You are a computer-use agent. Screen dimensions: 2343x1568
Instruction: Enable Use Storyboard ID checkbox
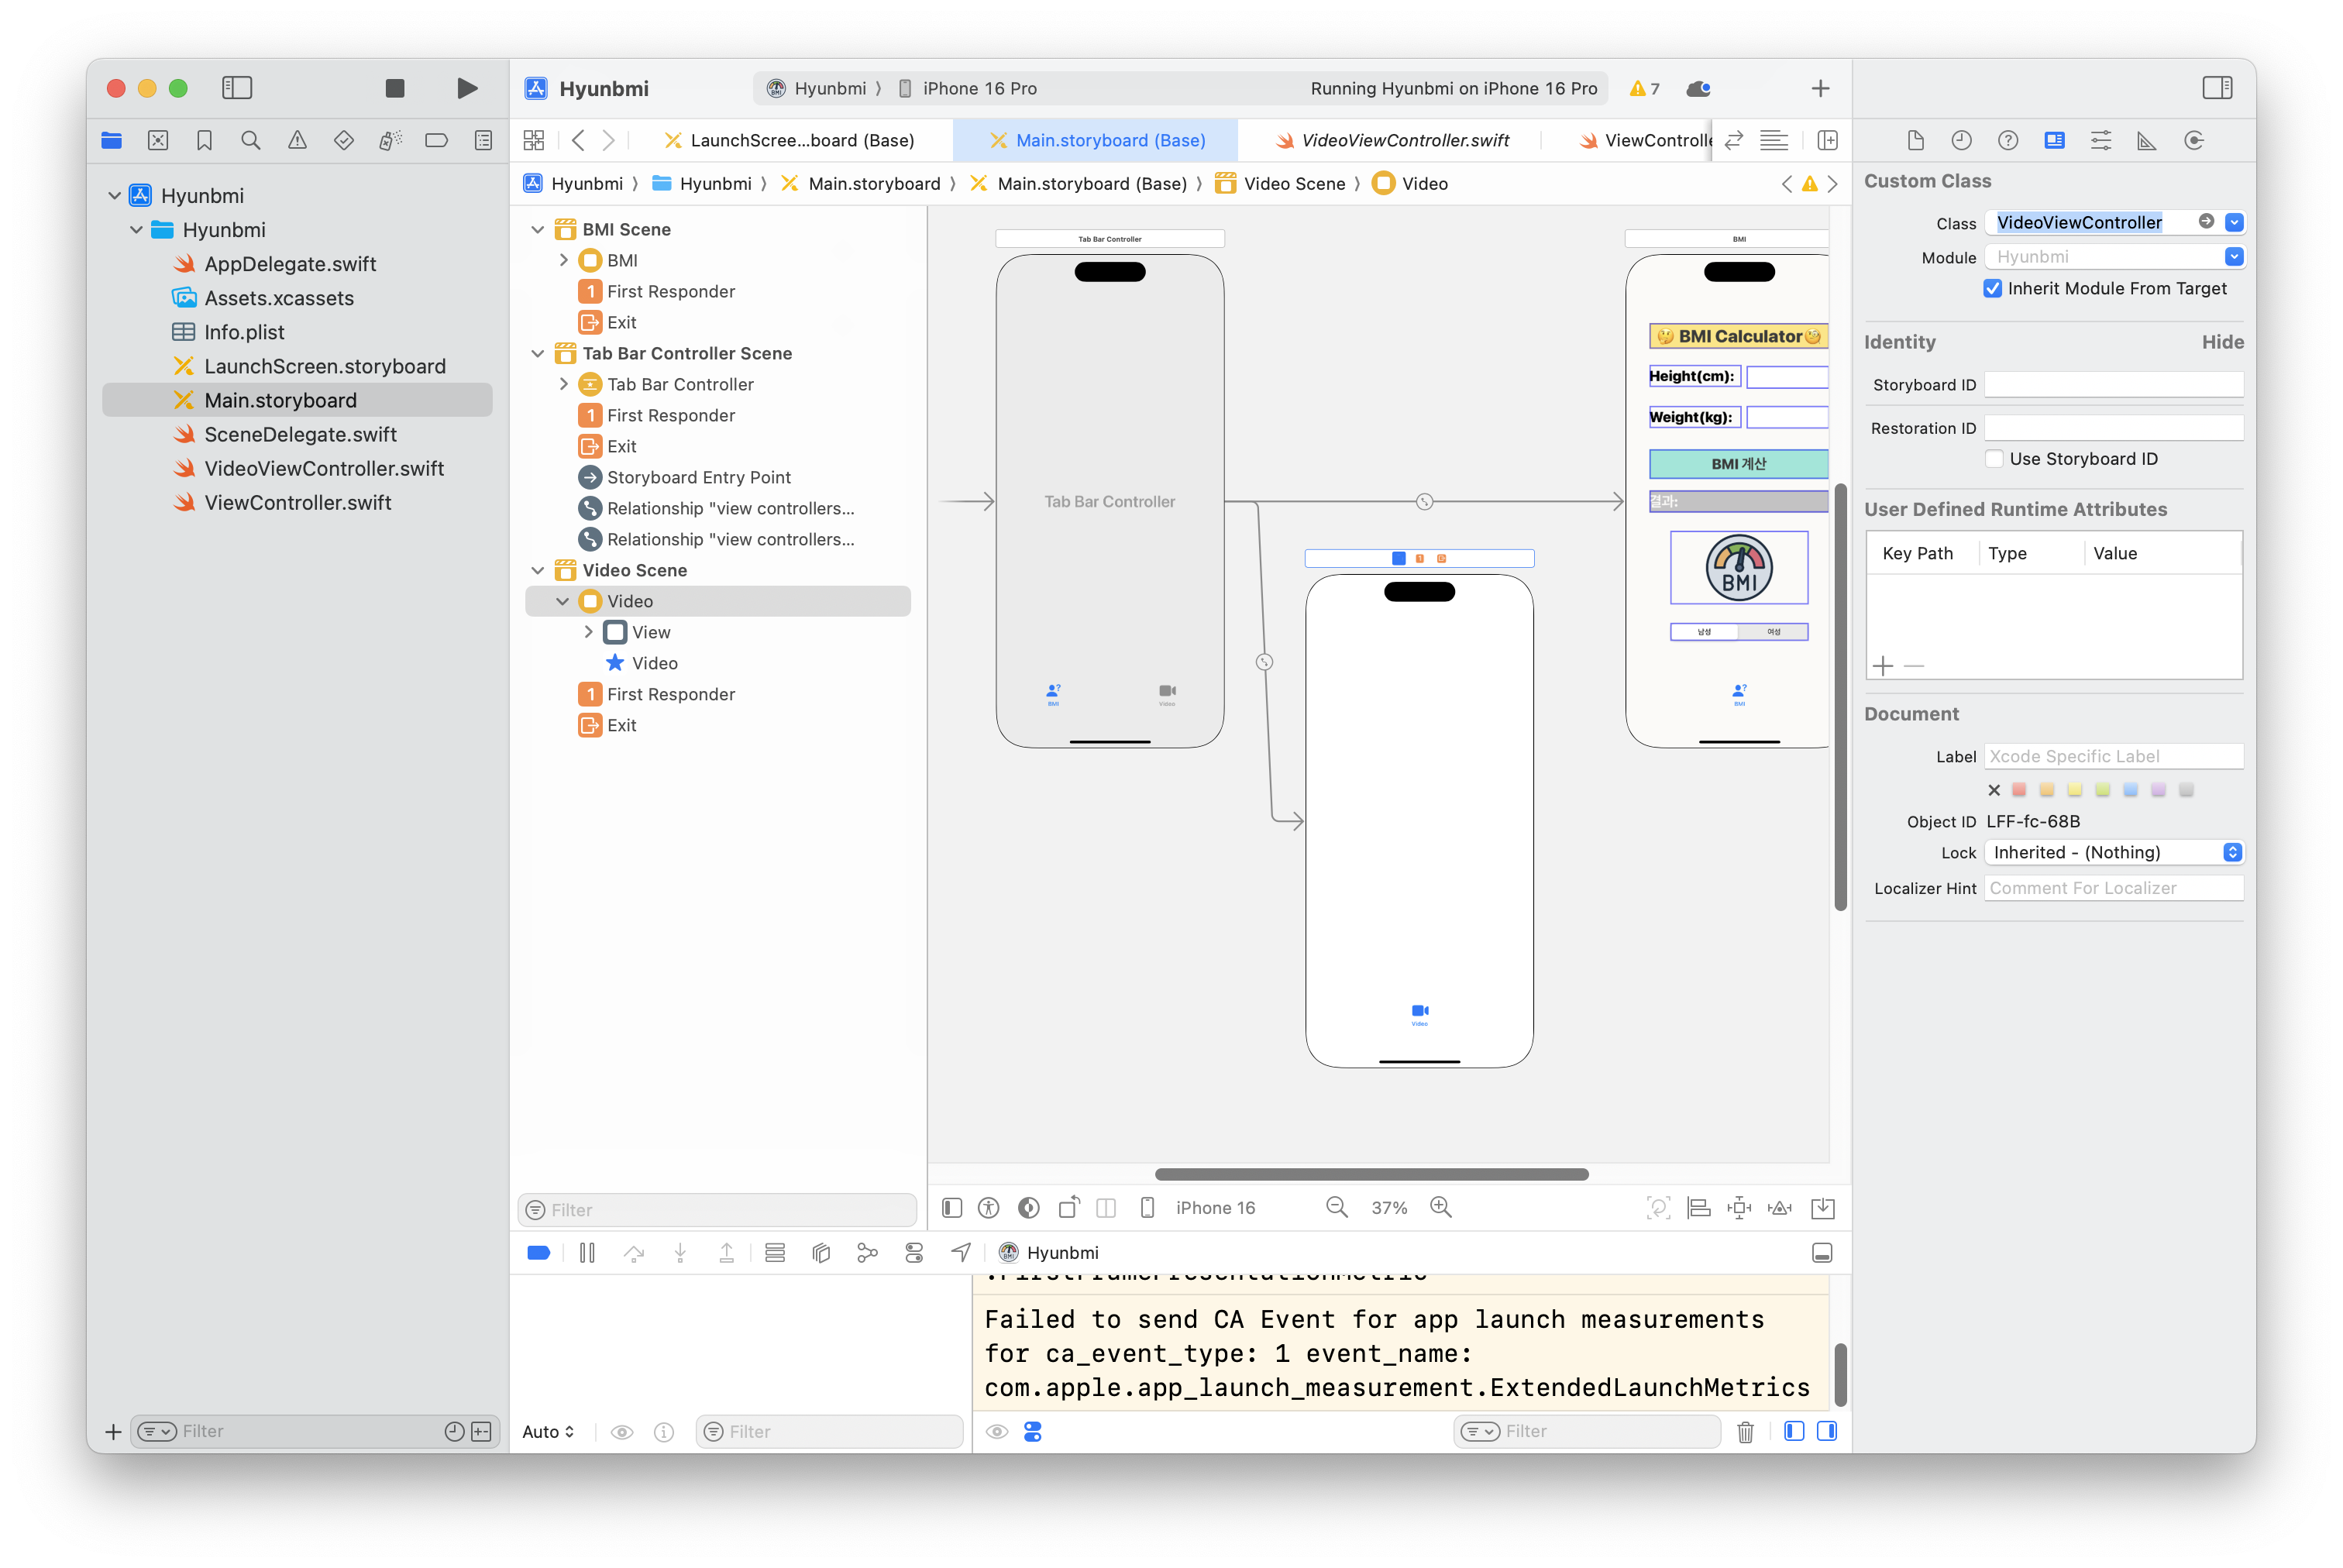pyautogui.click(x=1995, y=459)
